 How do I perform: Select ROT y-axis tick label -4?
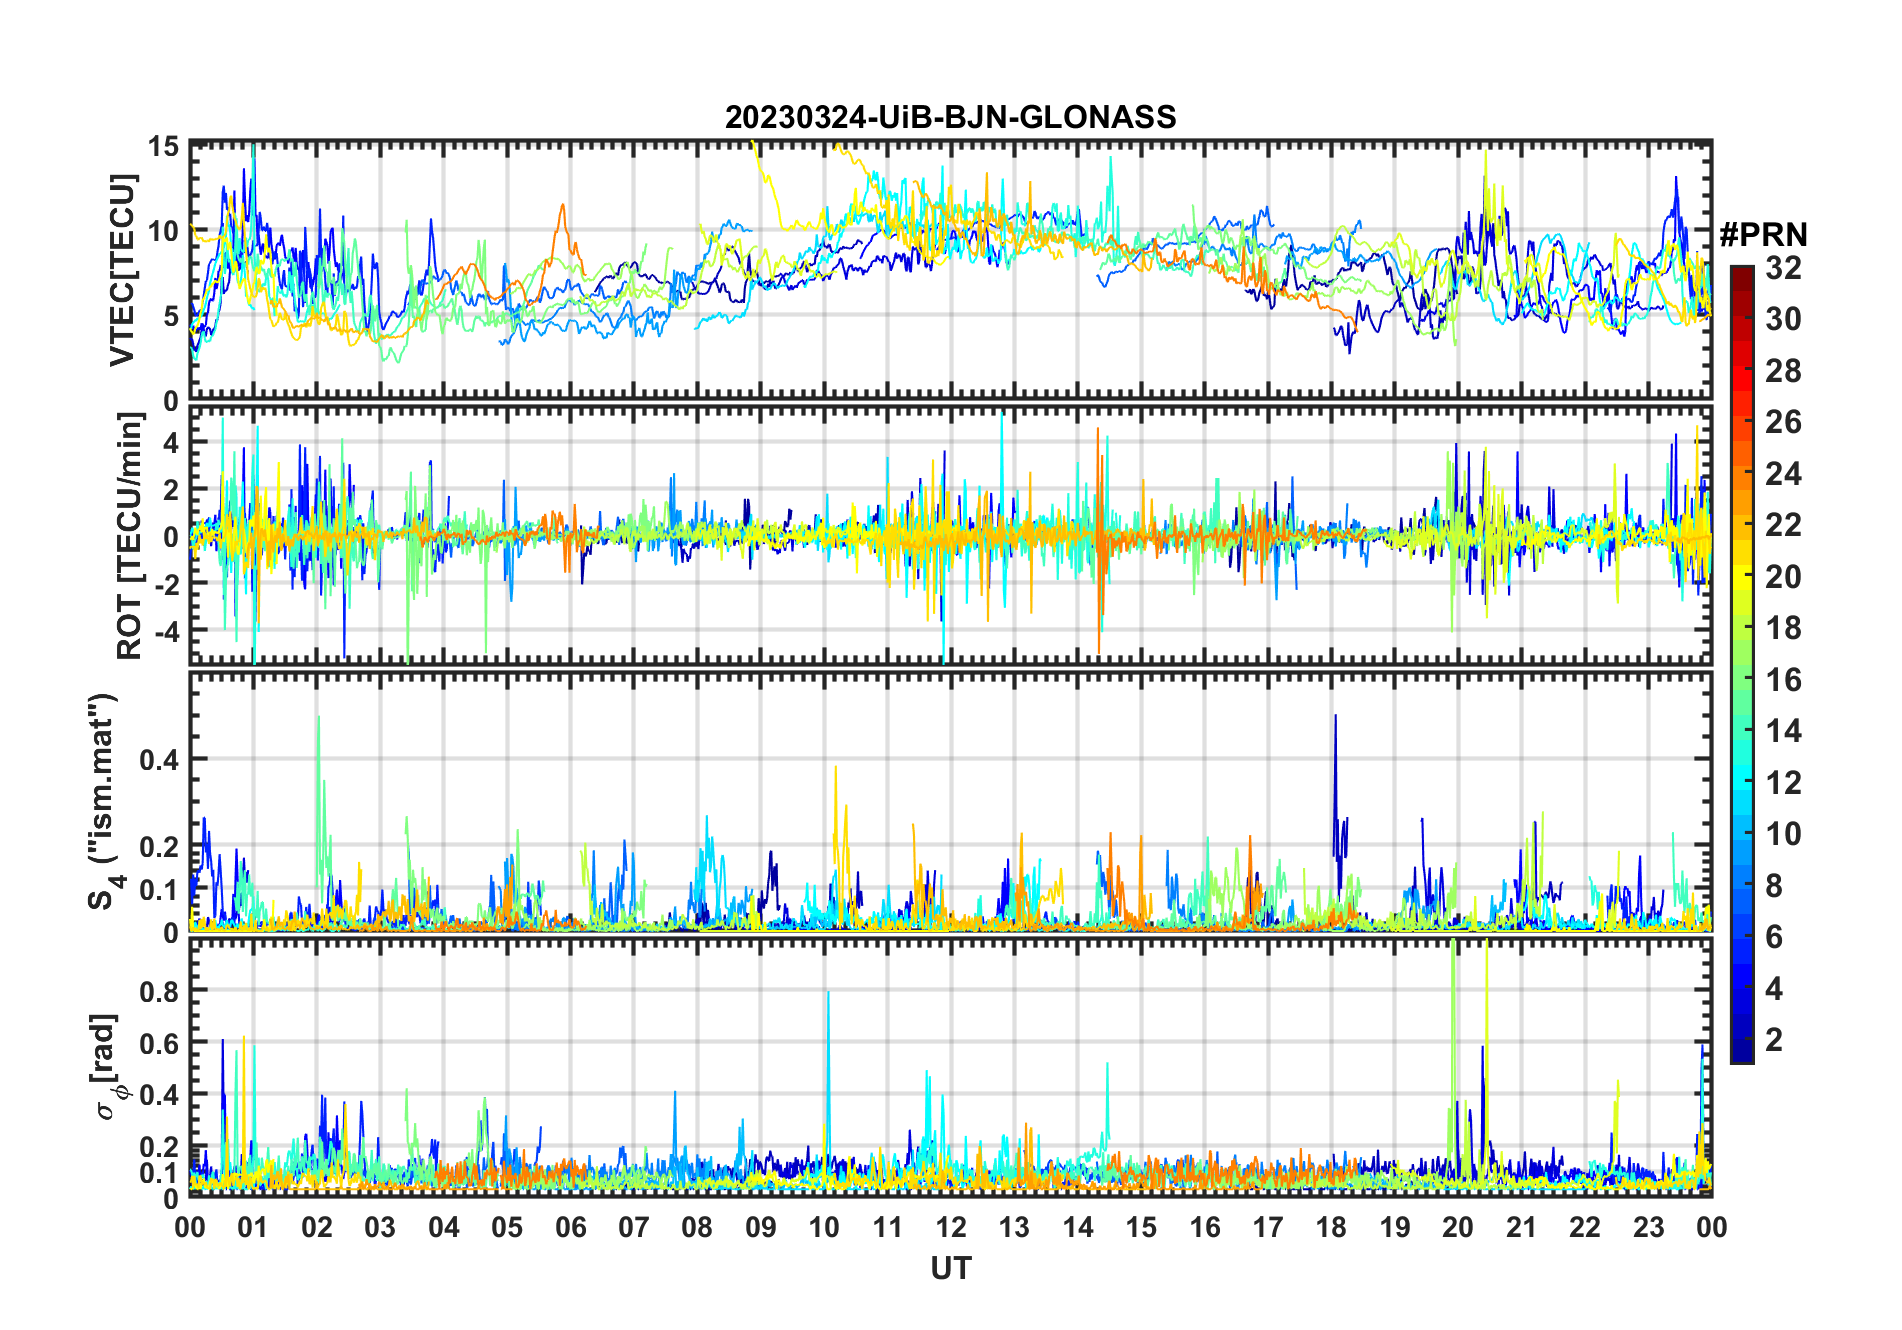click(x=167, y=631)
